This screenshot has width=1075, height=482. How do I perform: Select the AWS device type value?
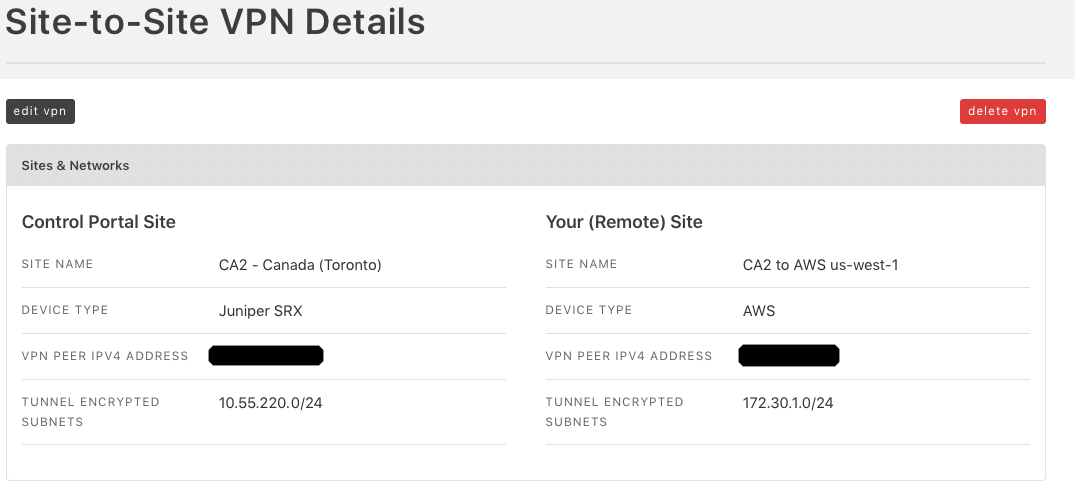point(759,311)
